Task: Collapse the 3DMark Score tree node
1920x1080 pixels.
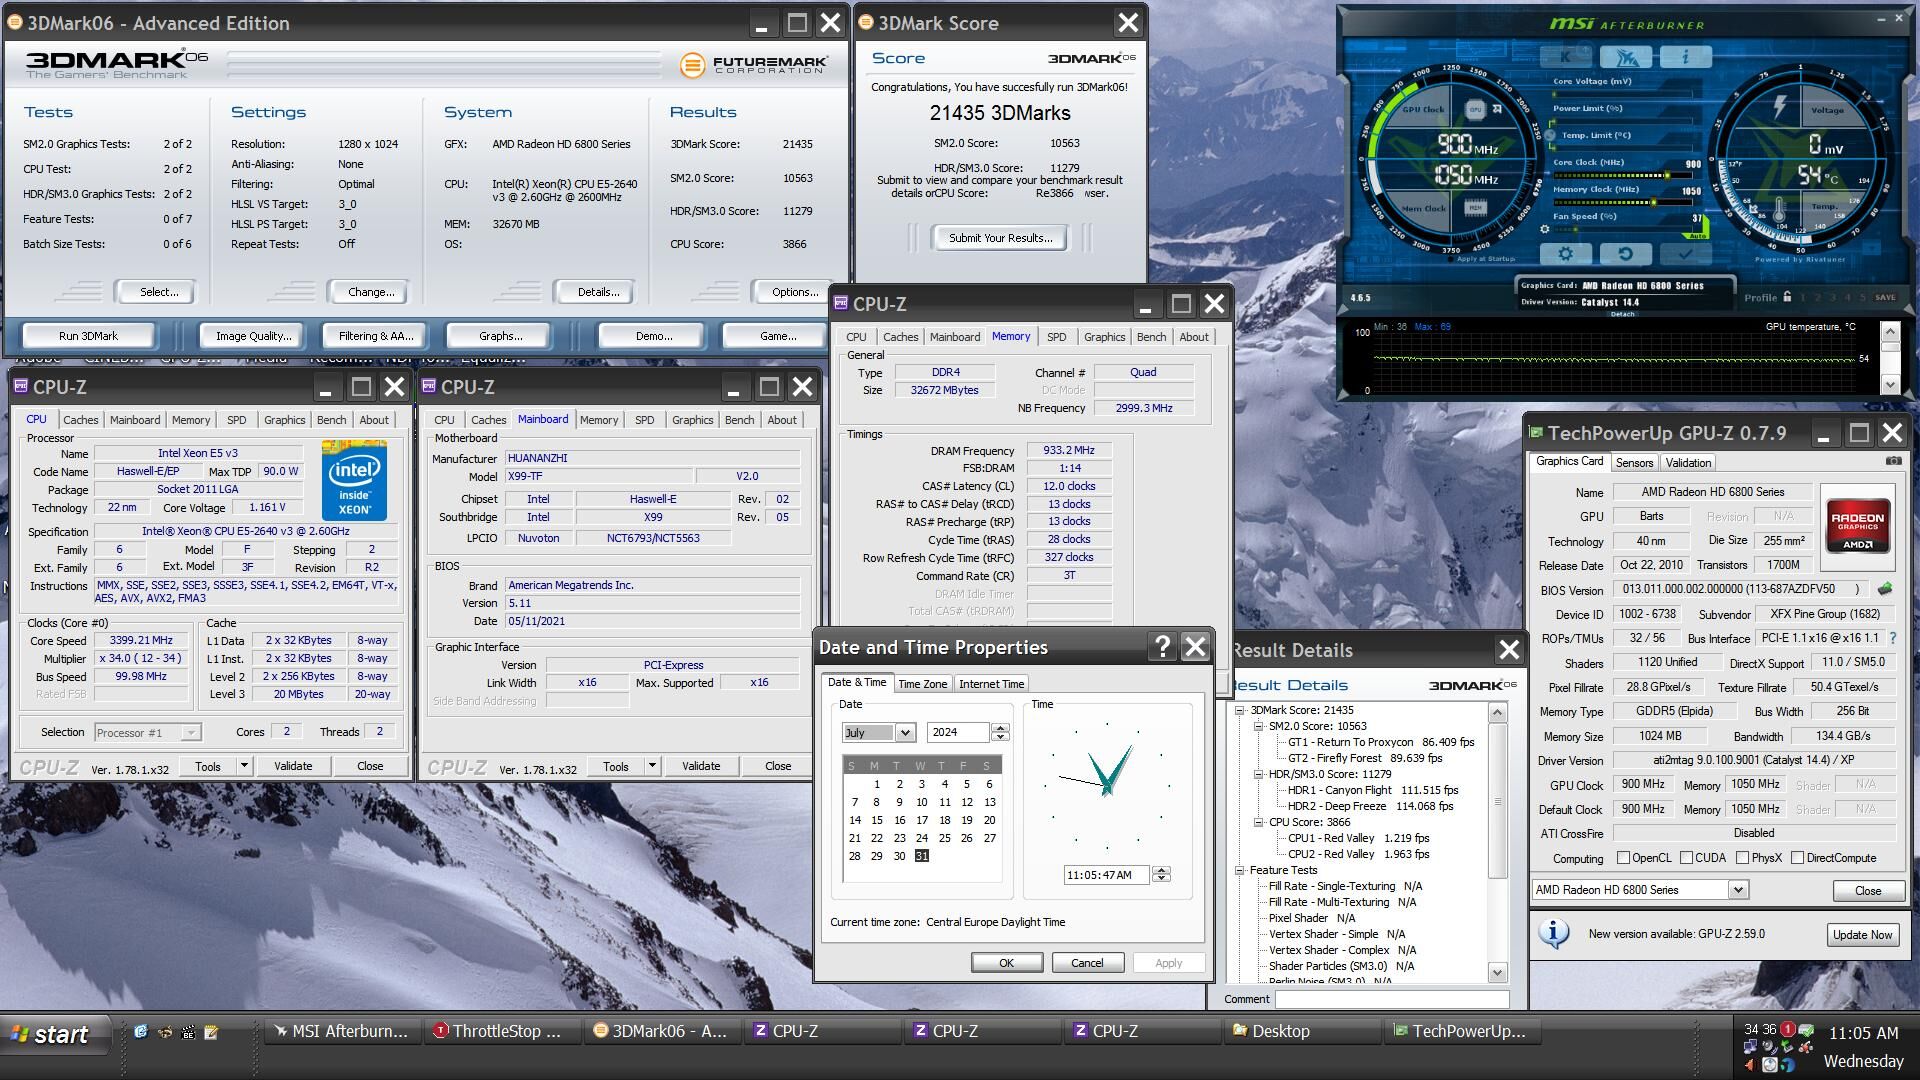Action: pyautogui.click(x=1240, y=710)
